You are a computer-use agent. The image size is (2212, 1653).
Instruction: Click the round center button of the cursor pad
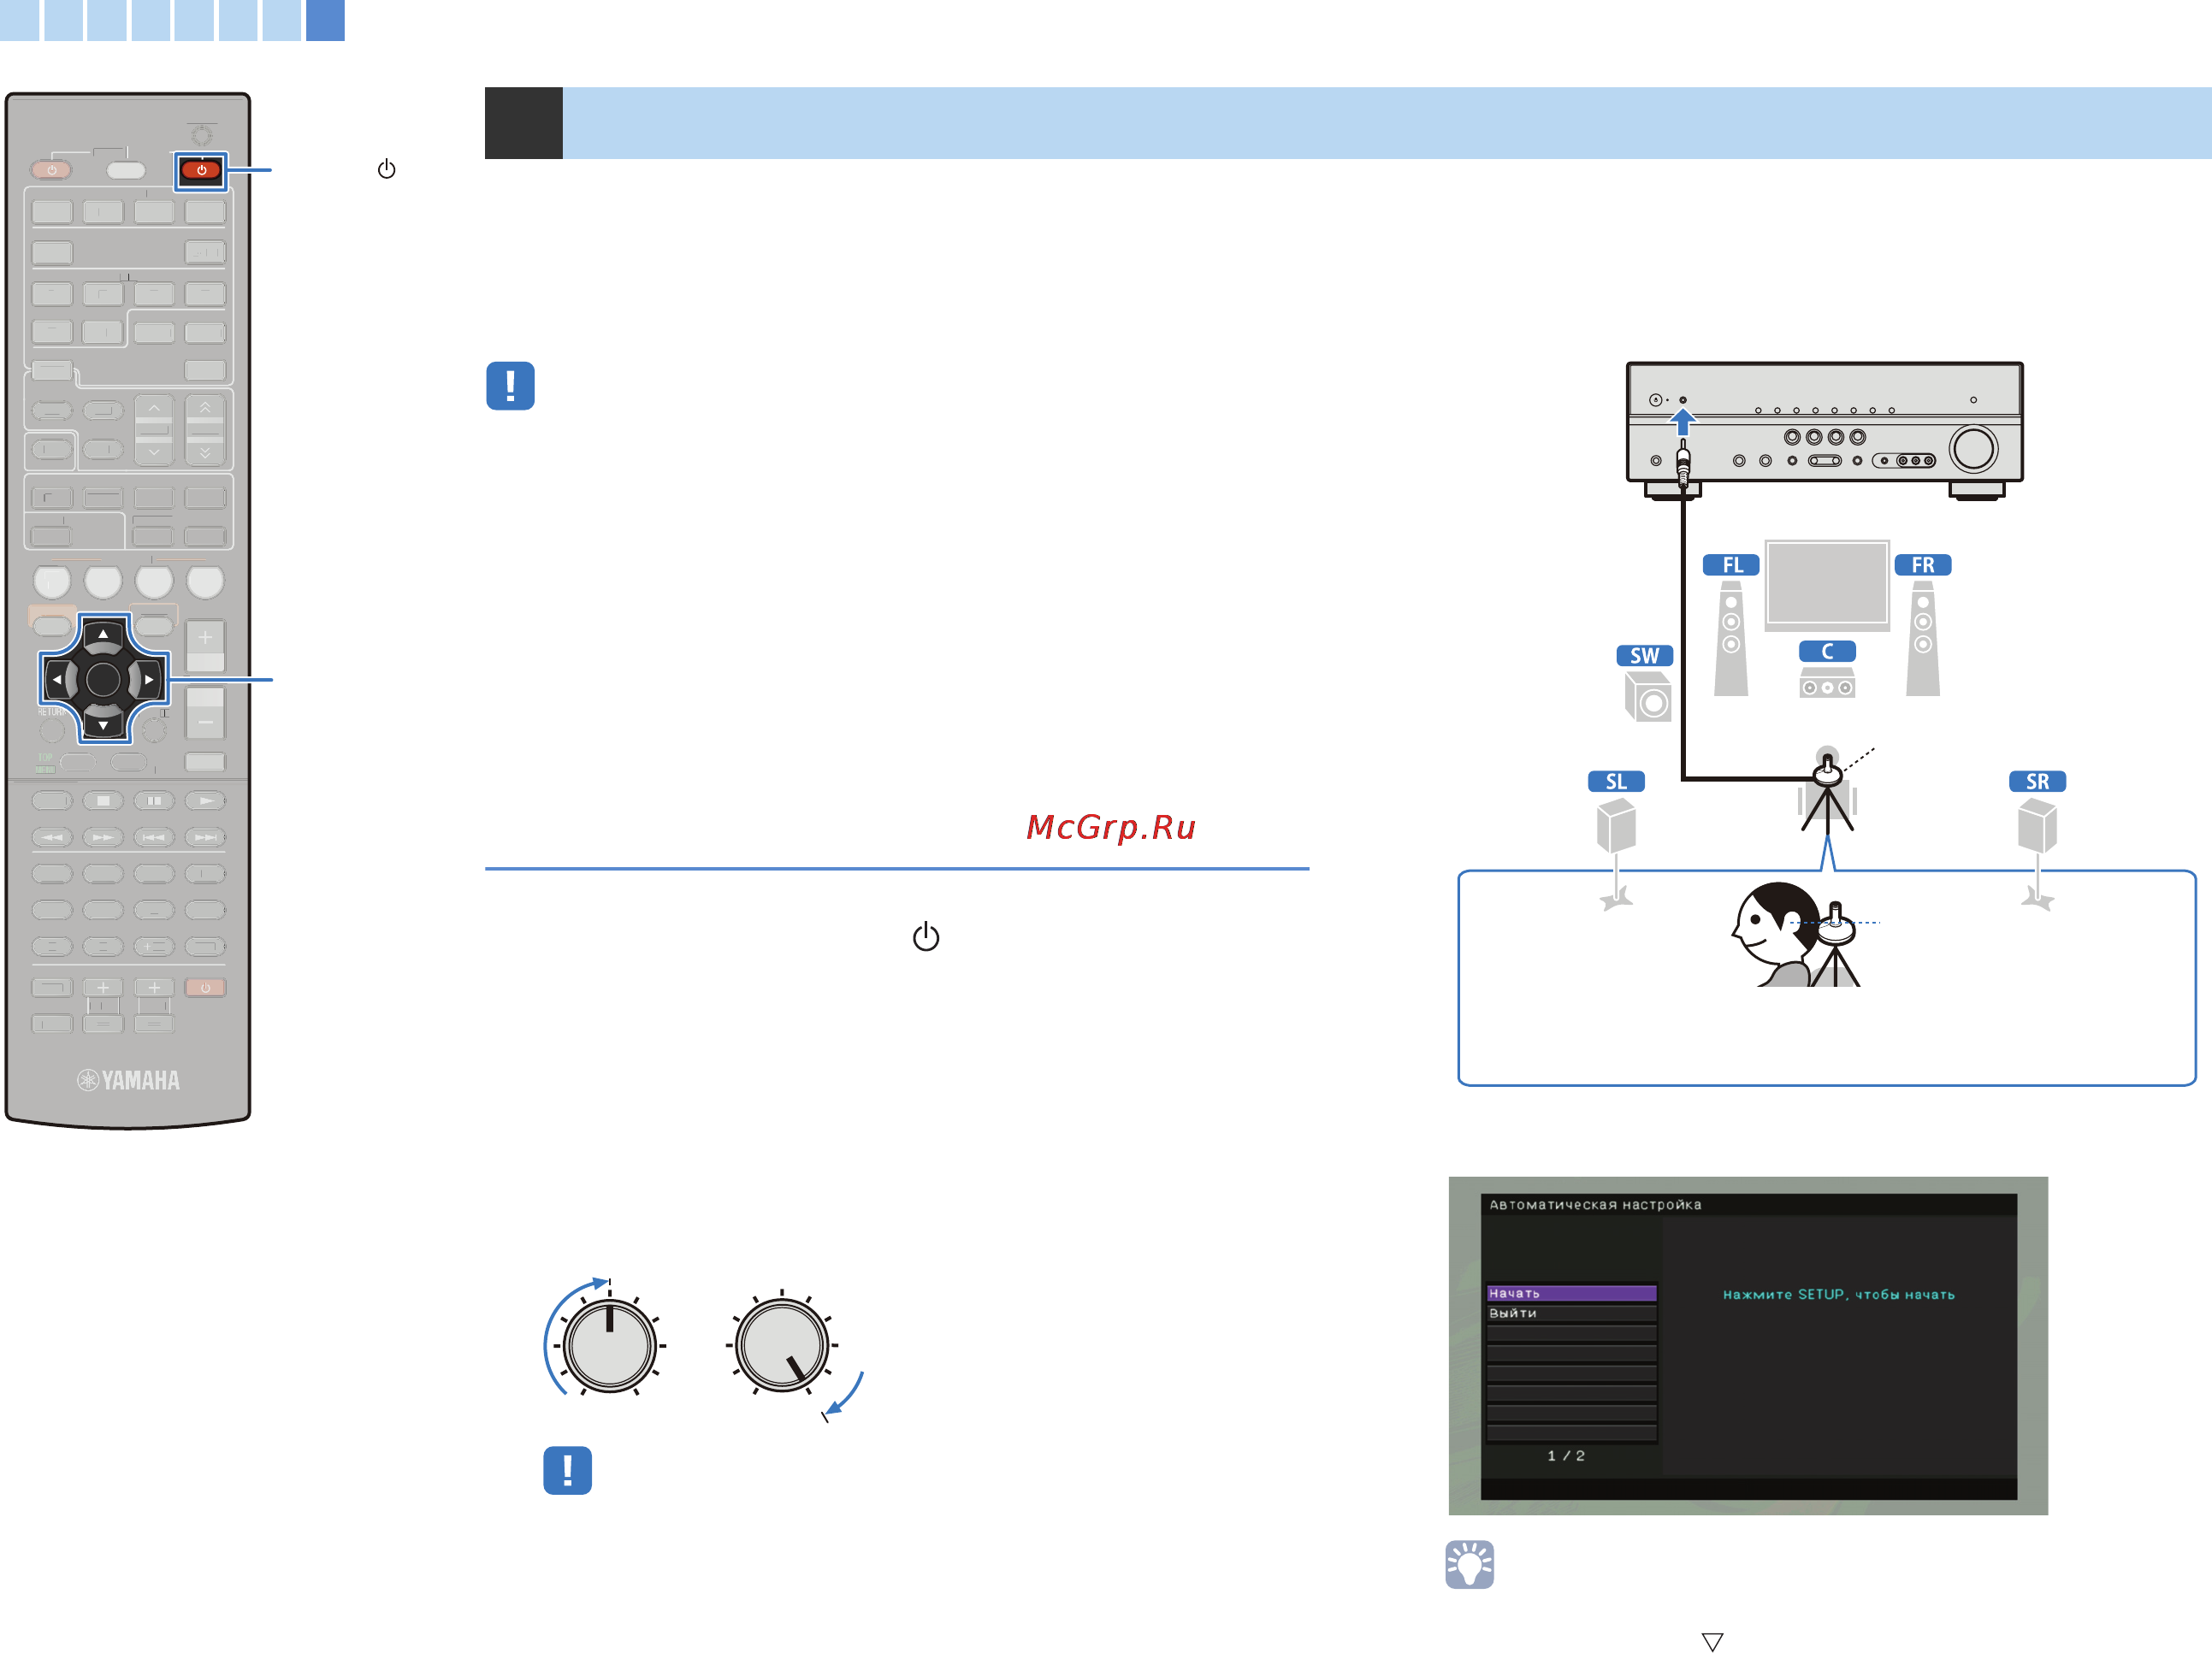tap(103, 680)
